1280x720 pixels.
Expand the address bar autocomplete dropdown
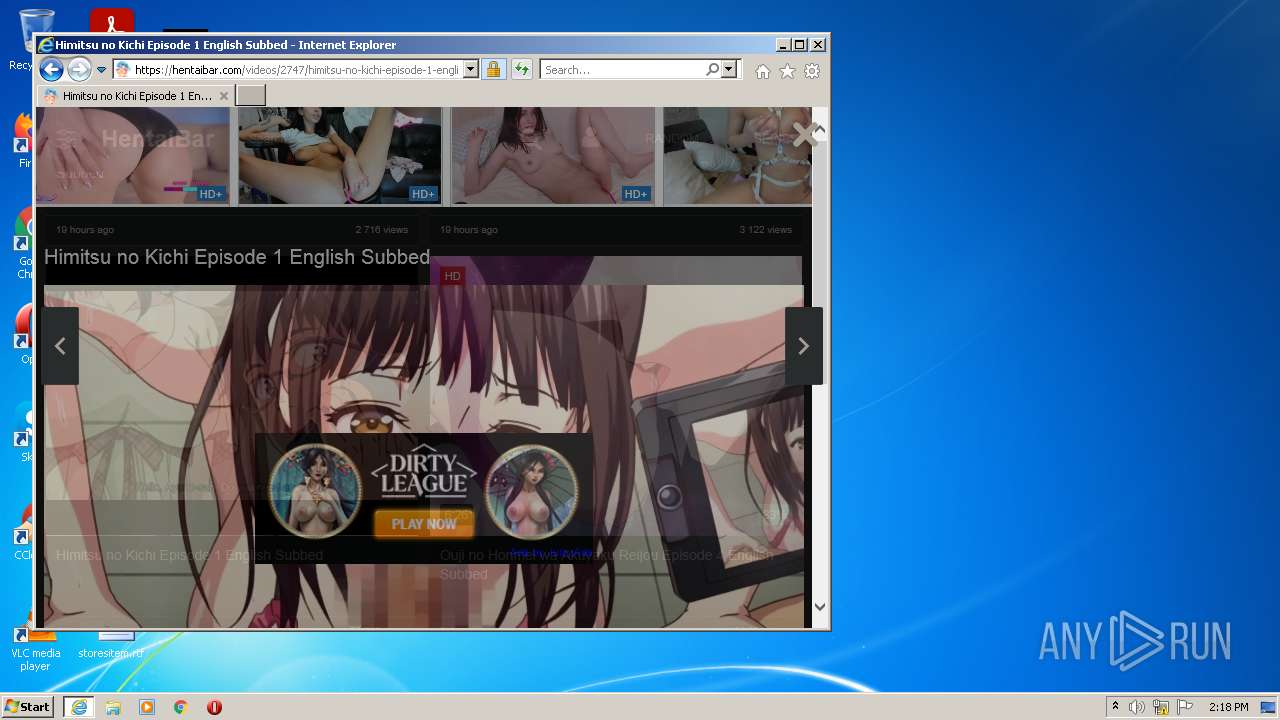coord(471,70)
